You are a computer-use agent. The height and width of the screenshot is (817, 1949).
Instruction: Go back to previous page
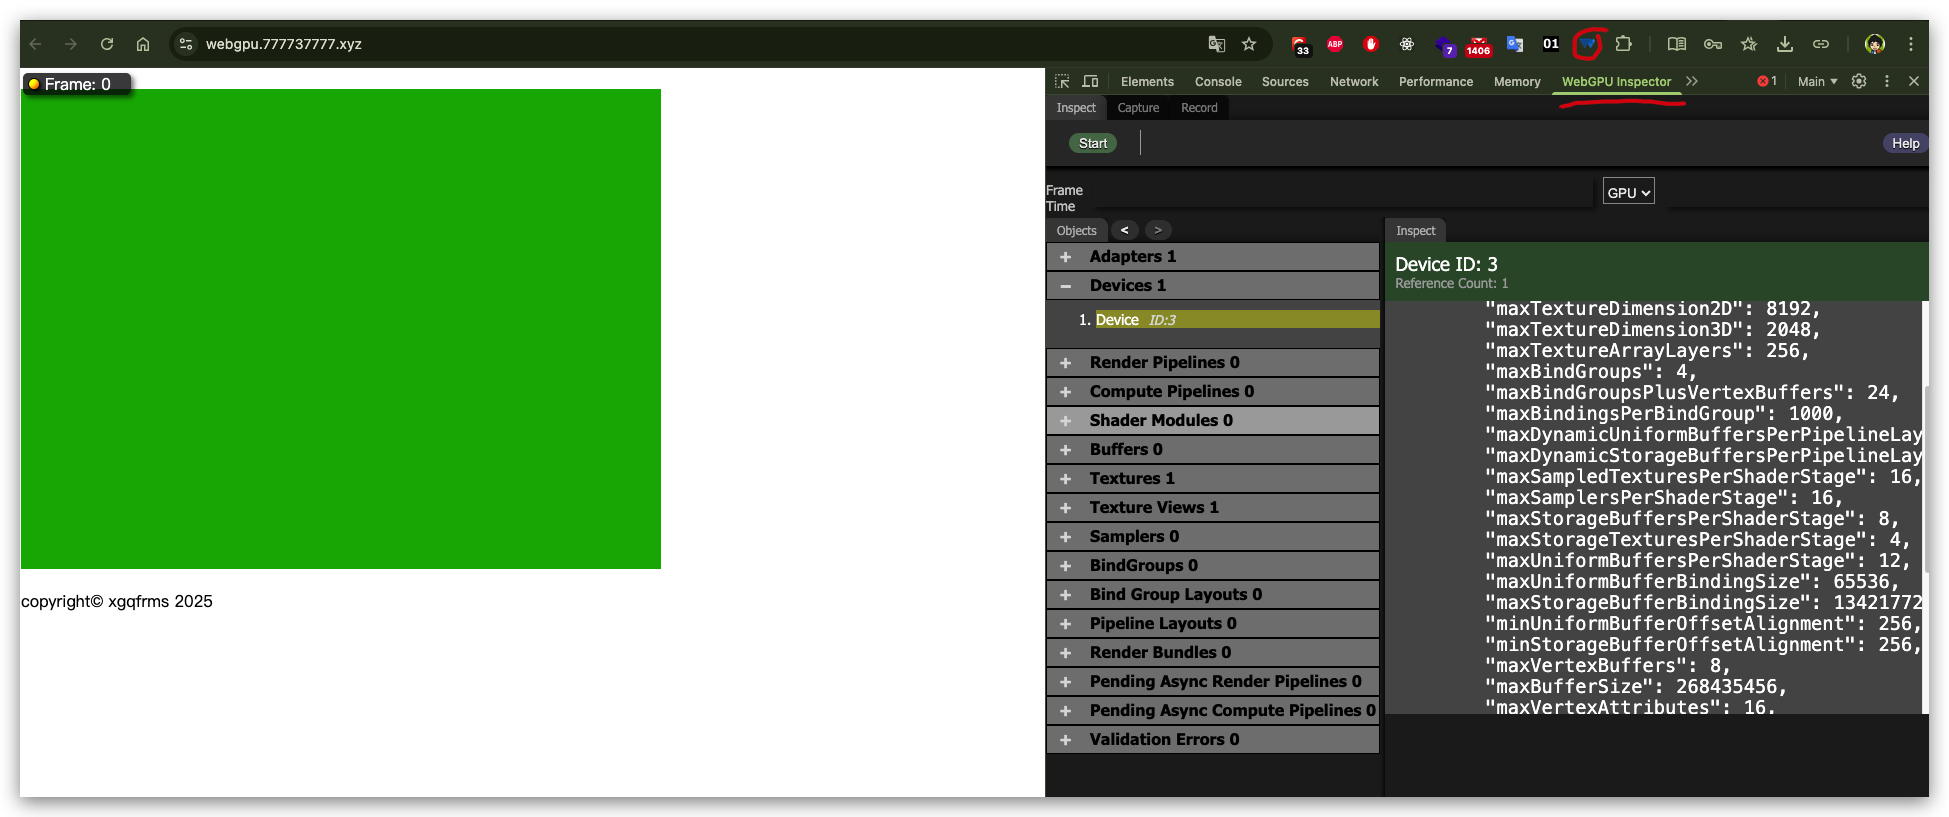click(35, 44)
